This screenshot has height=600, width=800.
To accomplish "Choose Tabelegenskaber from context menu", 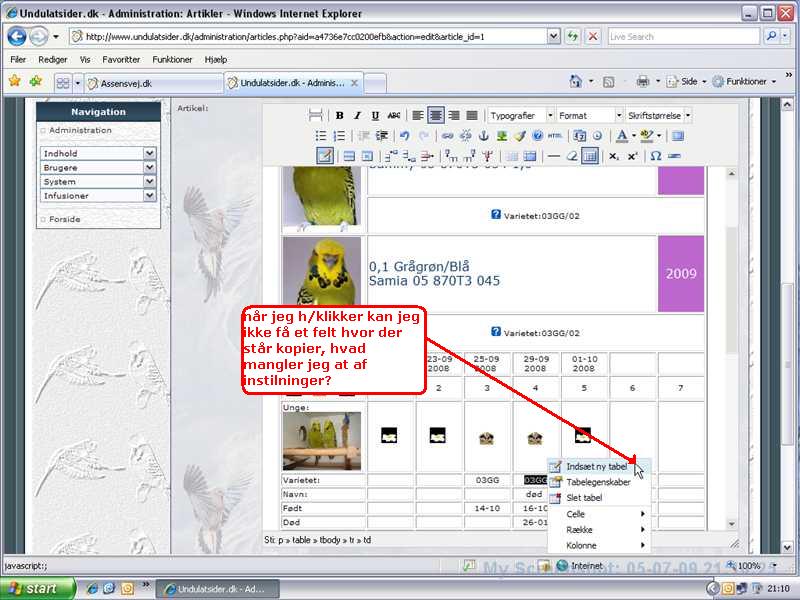I will point(598,482).
